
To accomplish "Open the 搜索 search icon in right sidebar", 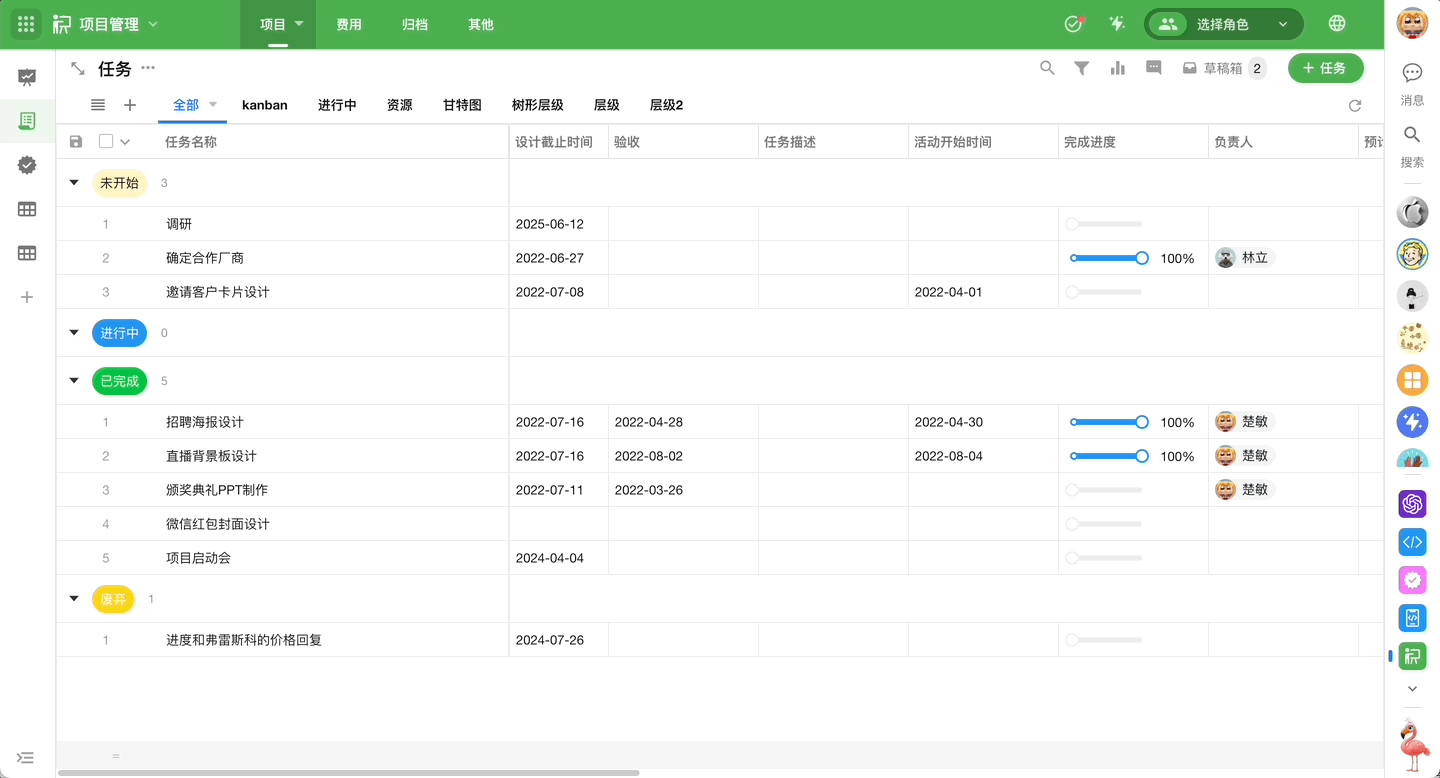I will pos(1412,144).
